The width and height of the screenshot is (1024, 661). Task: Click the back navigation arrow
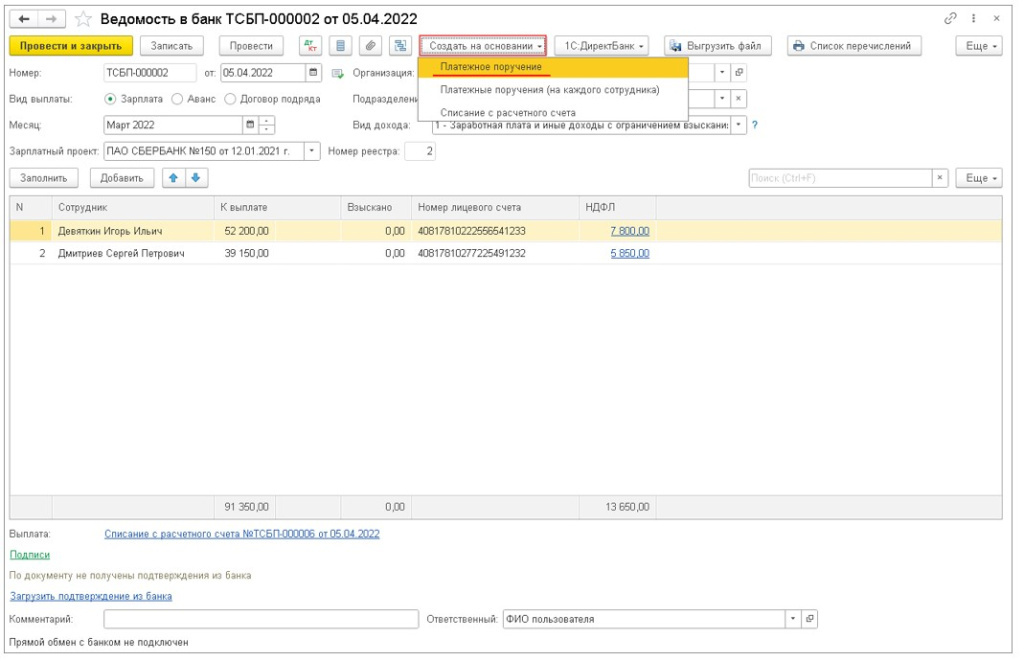click(24, 19)
